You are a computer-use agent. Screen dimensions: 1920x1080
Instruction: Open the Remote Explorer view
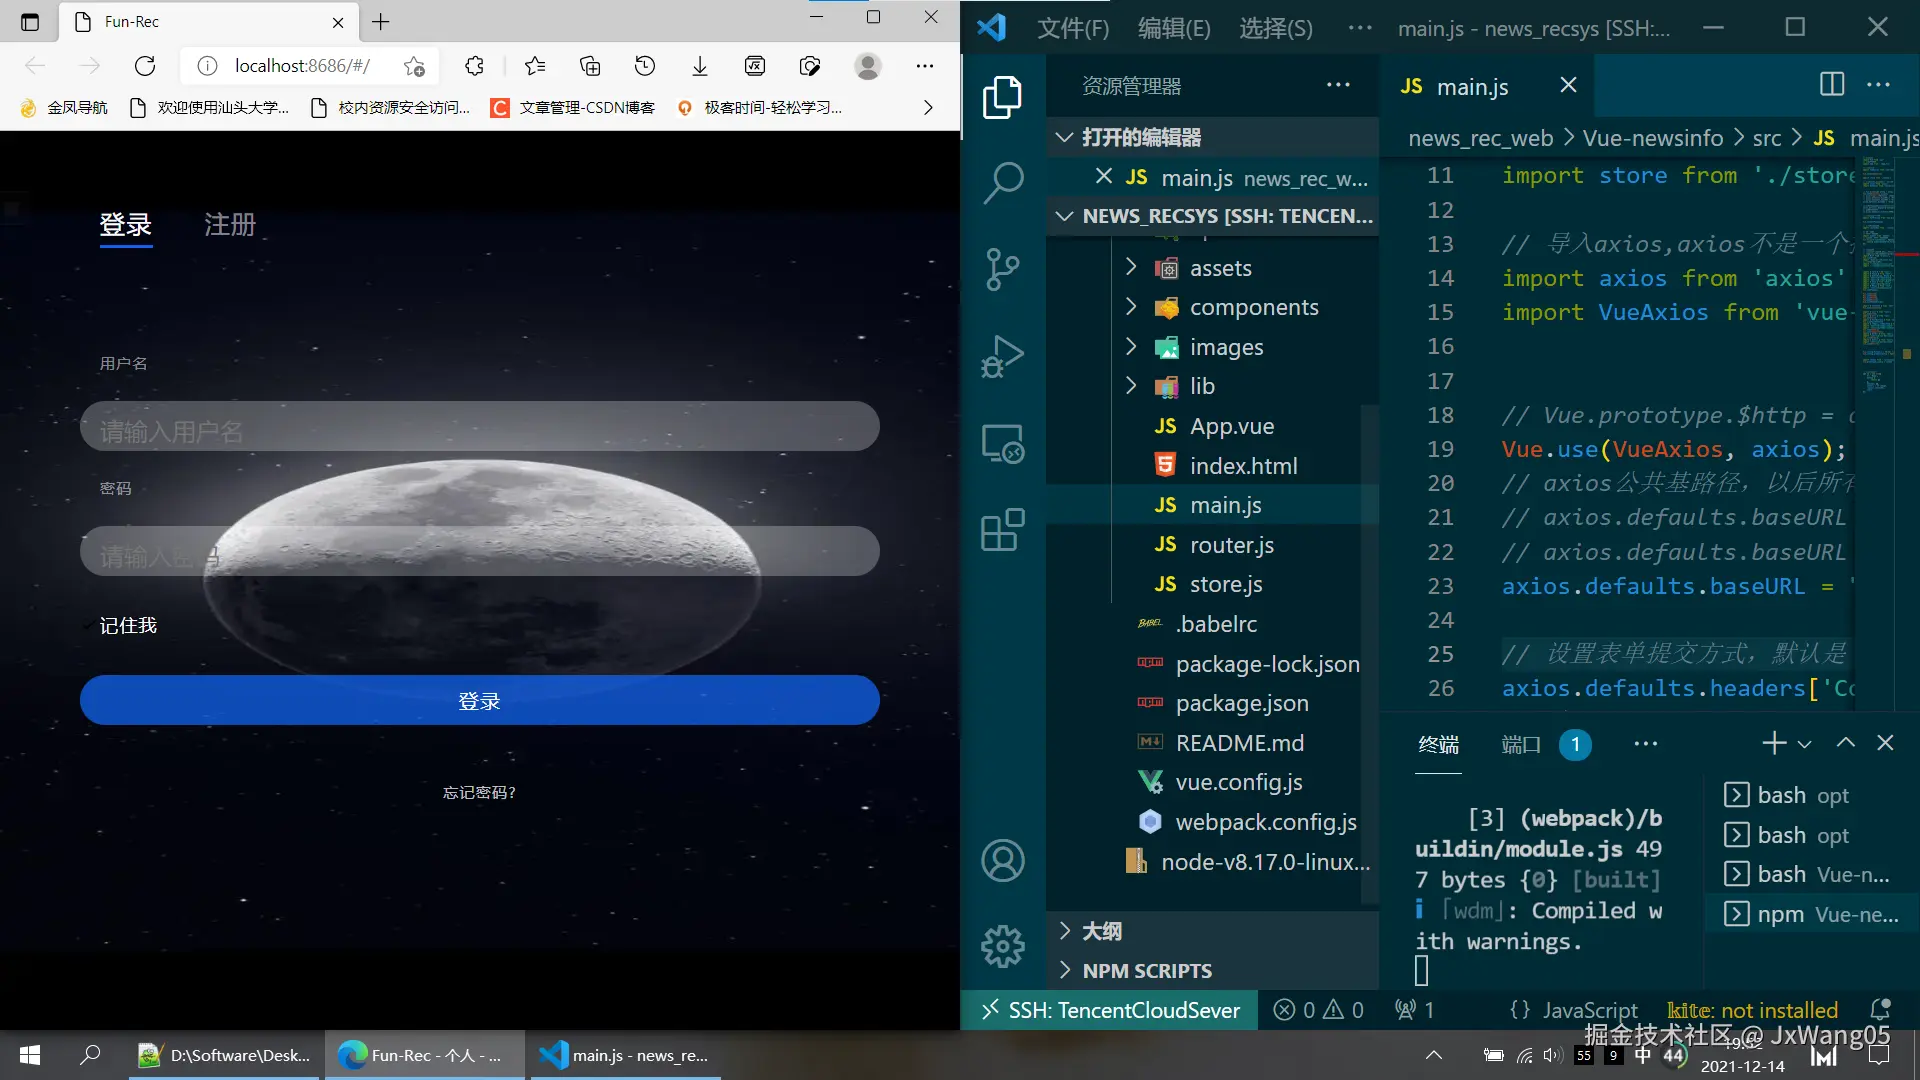(1003, 443)
